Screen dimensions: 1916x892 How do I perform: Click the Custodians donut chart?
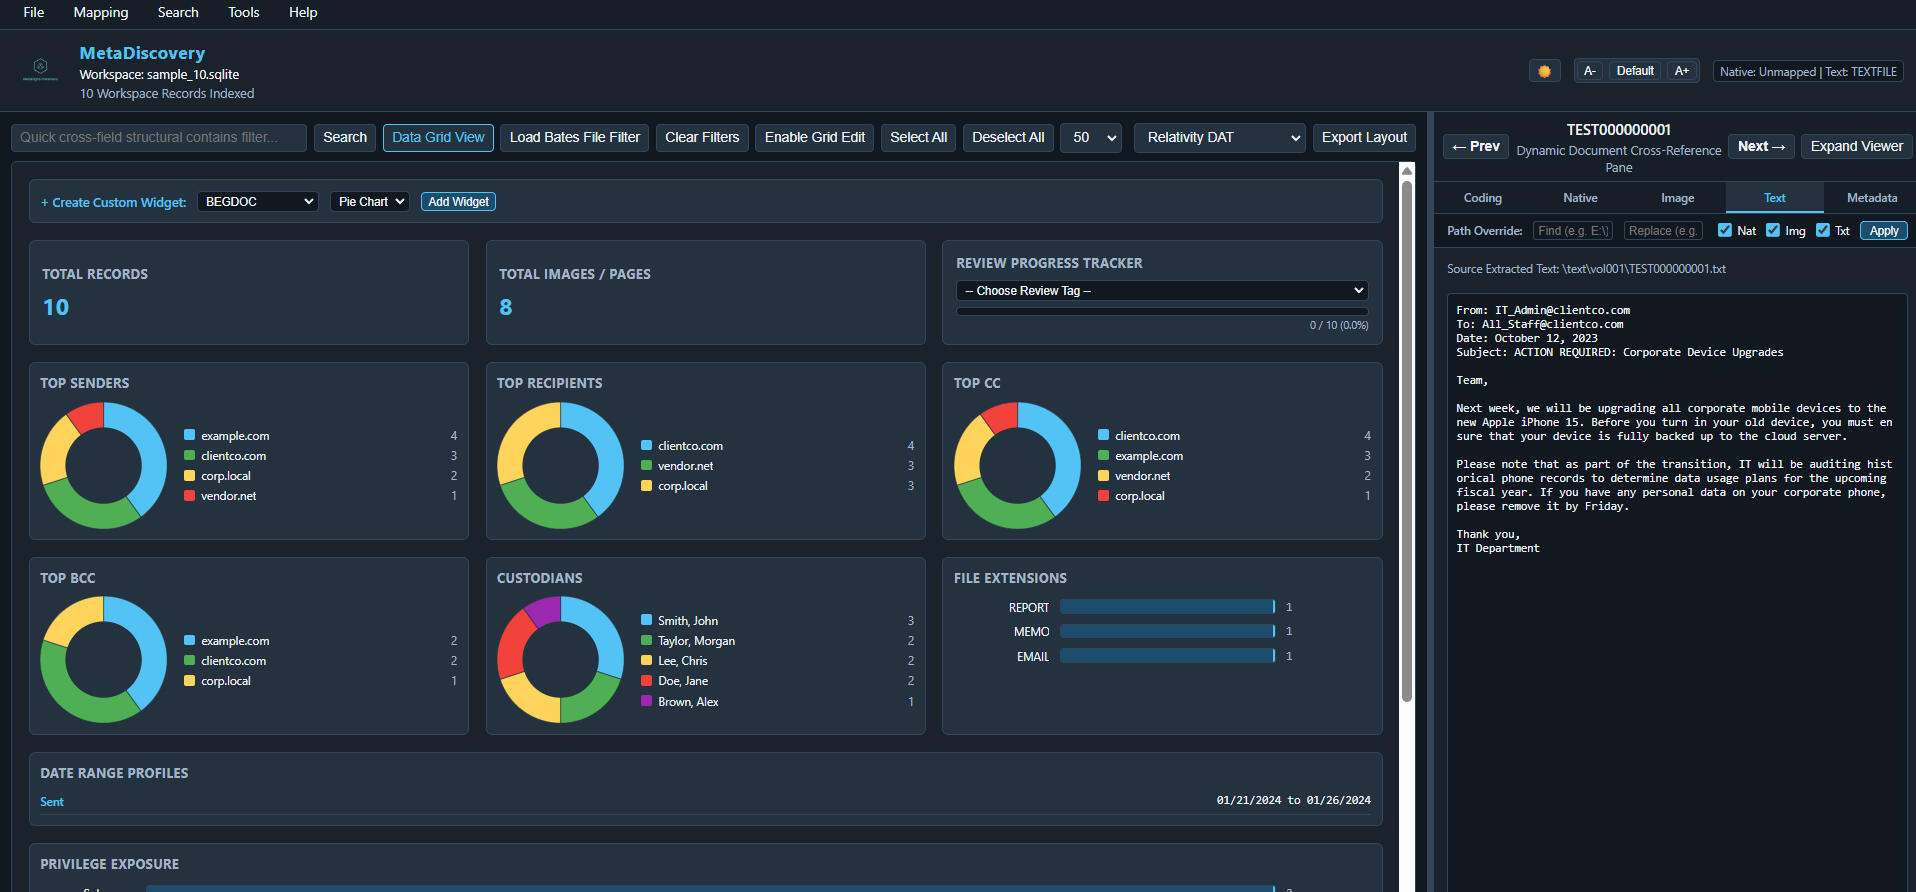click(561, 660)
